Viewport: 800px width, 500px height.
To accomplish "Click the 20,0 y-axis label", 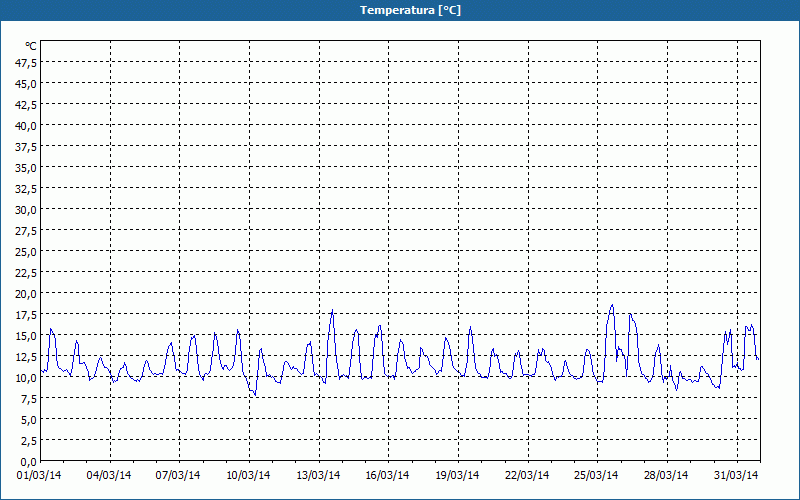I will (x=27, y=293).
